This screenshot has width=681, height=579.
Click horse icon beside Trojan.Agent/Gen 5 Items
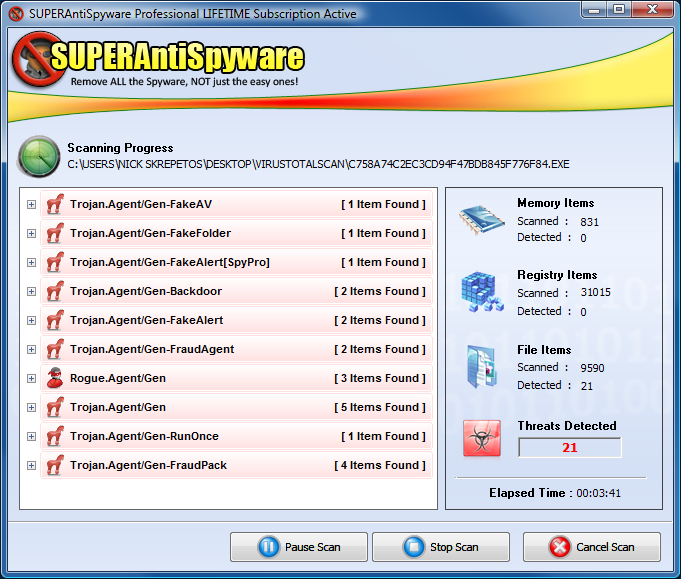pos(55,407)
